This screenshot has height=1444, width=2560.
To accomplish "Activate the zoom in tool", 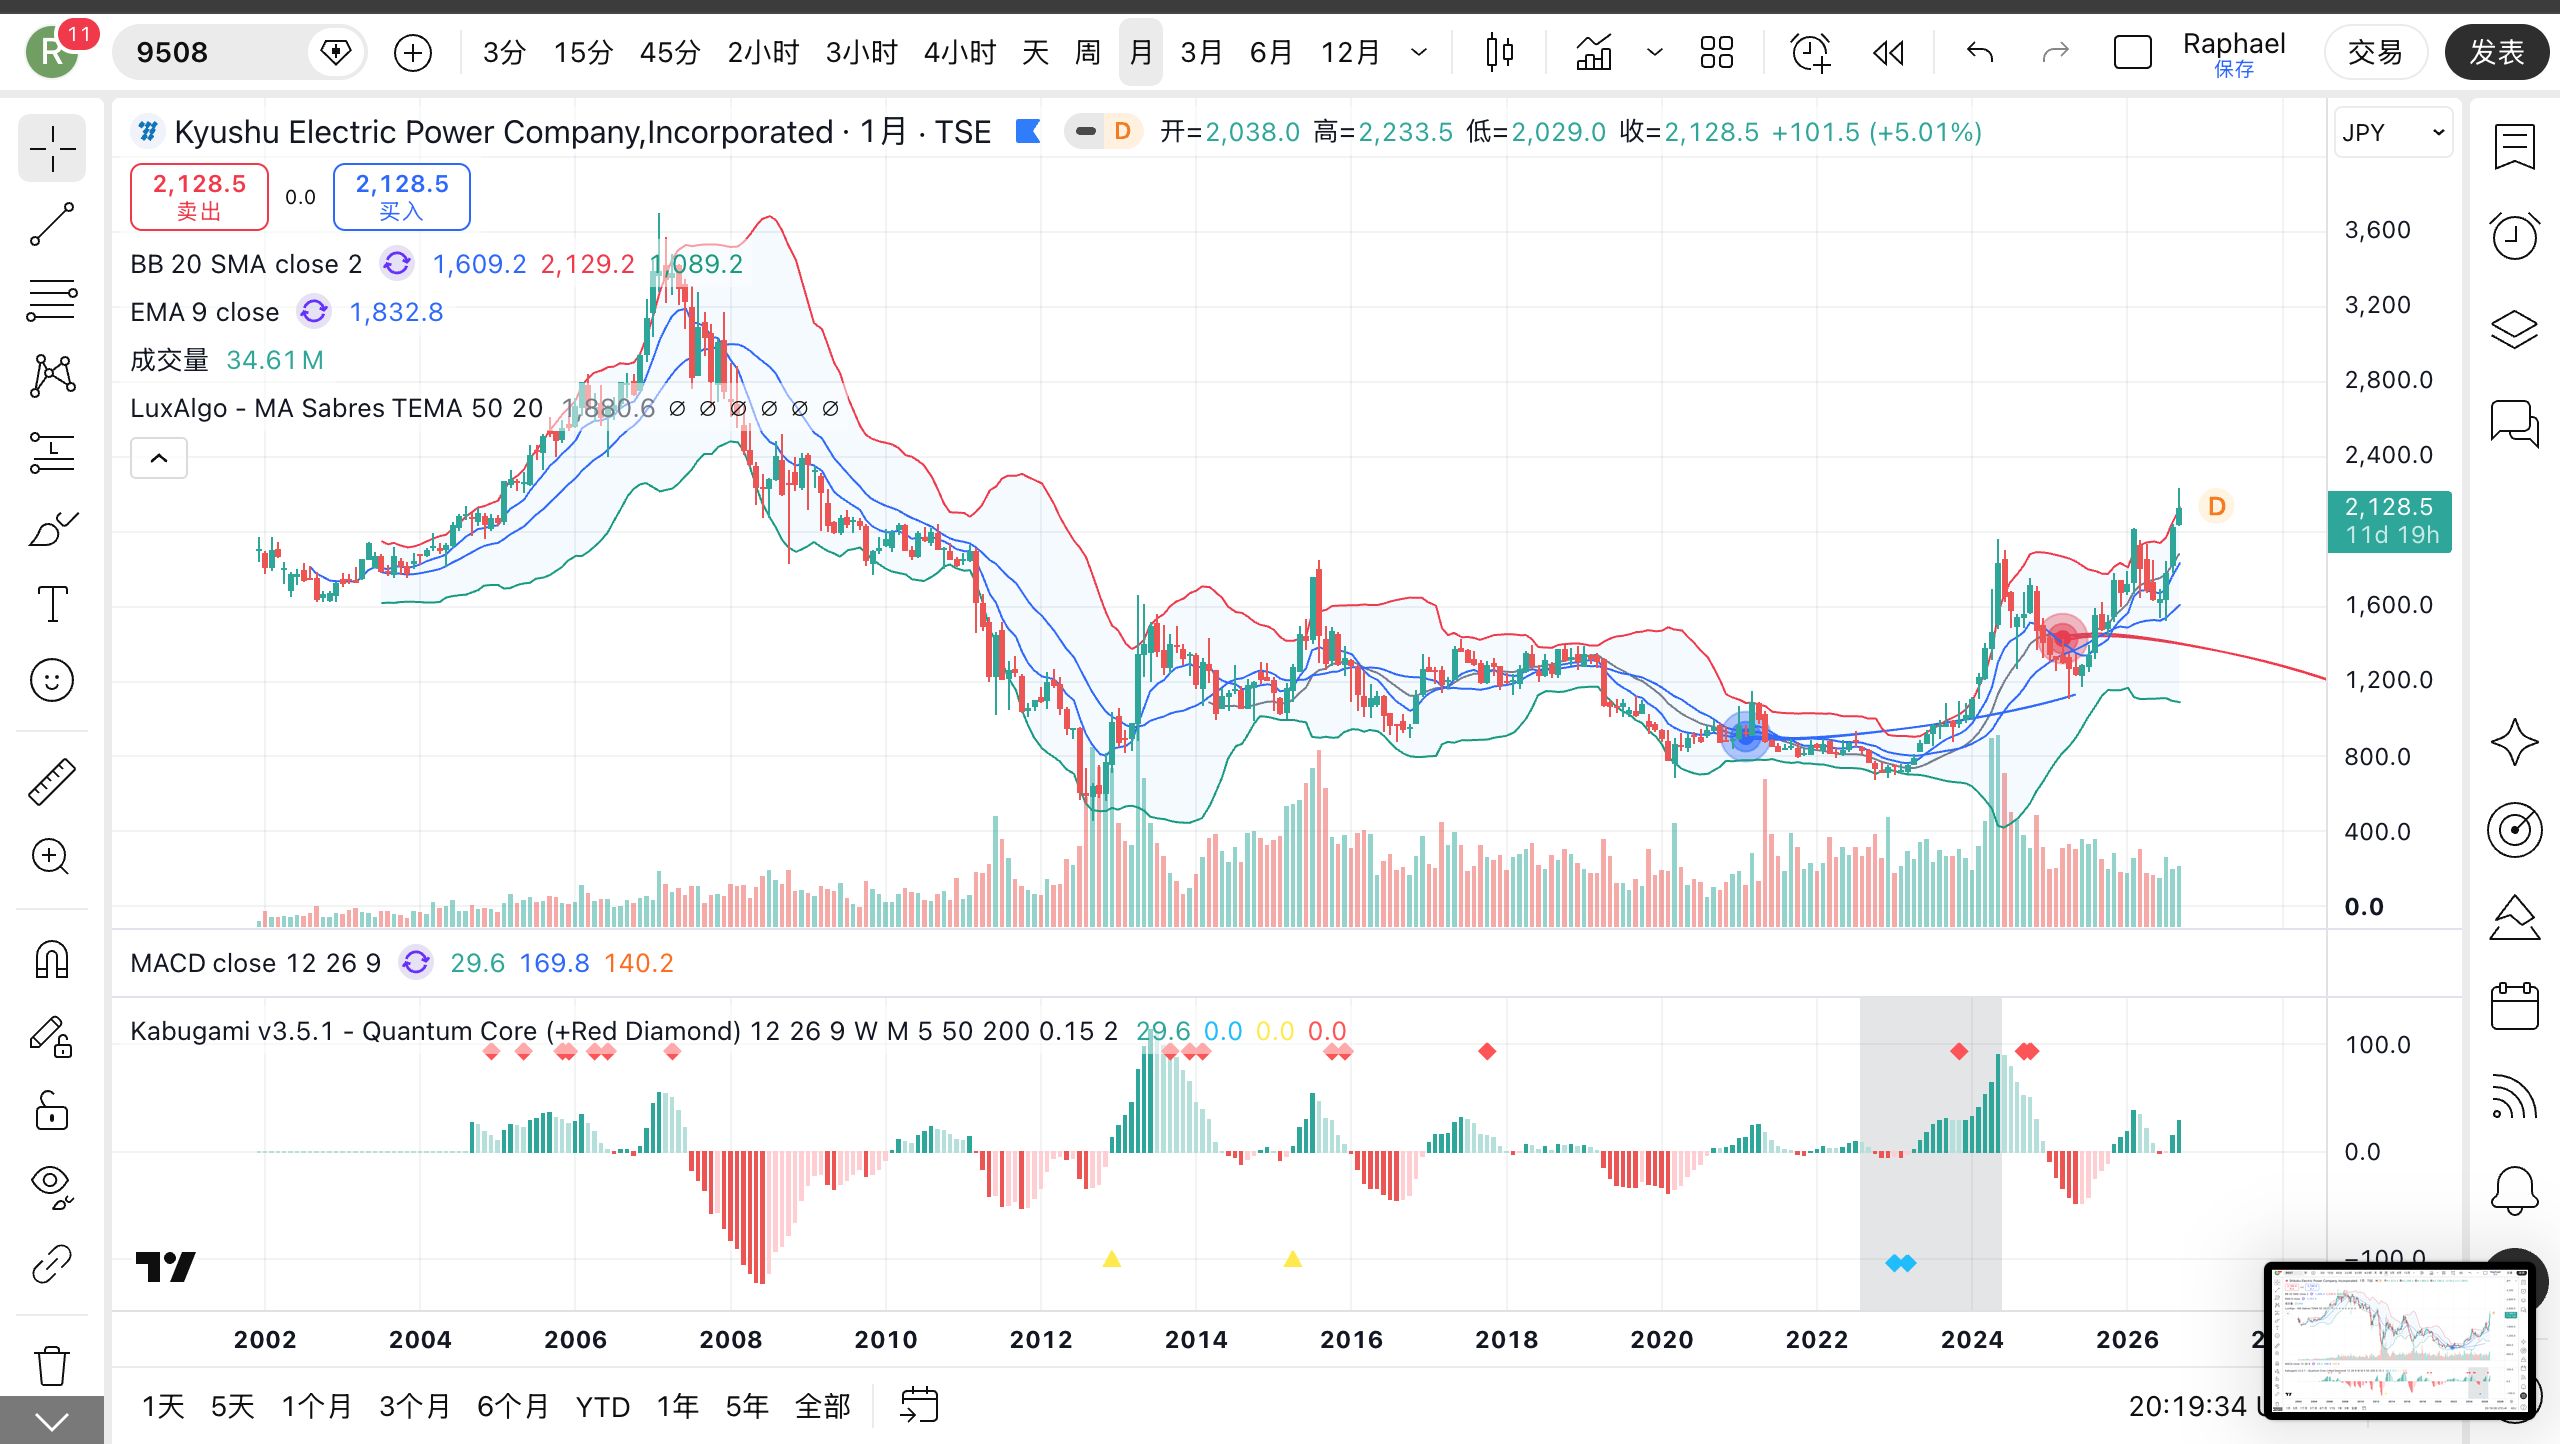I will coord(52,857).
